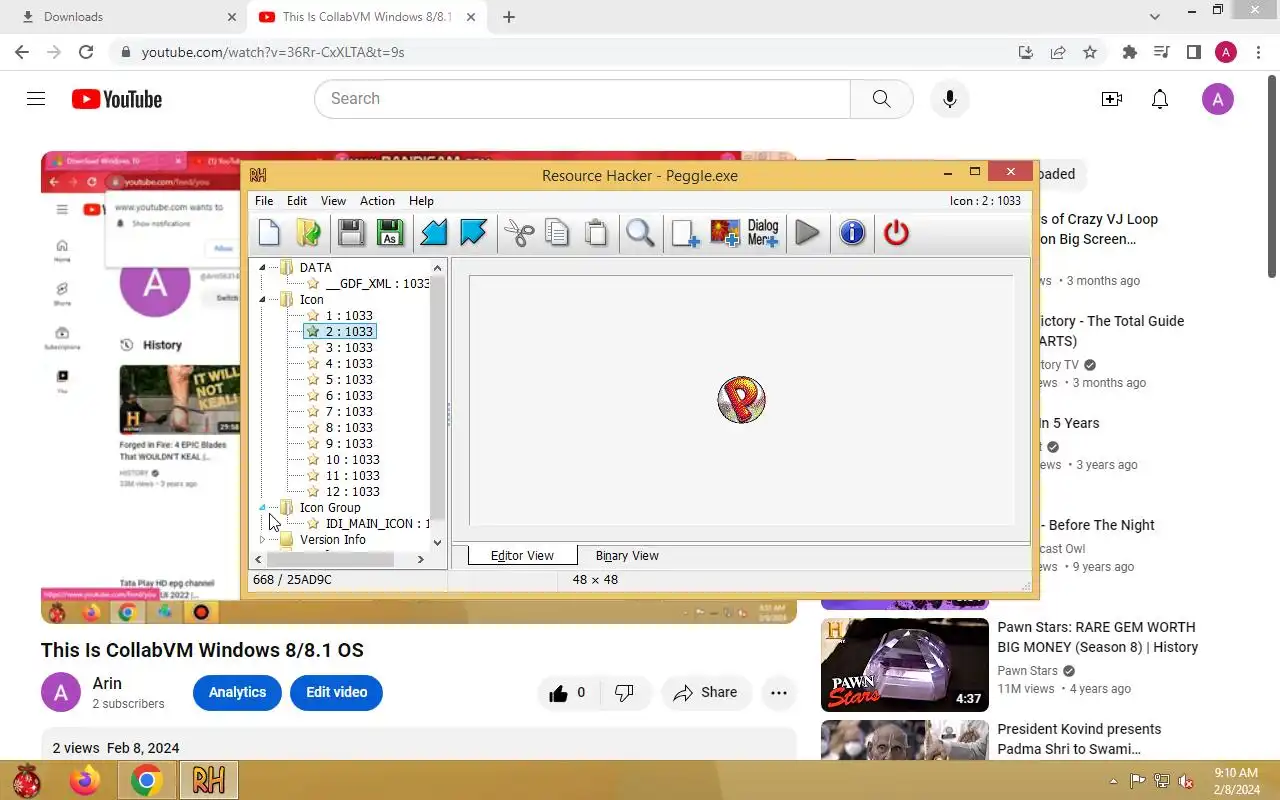Switch to the Binary View tab
Screen dimensions: 1280x800
point(627,555)
